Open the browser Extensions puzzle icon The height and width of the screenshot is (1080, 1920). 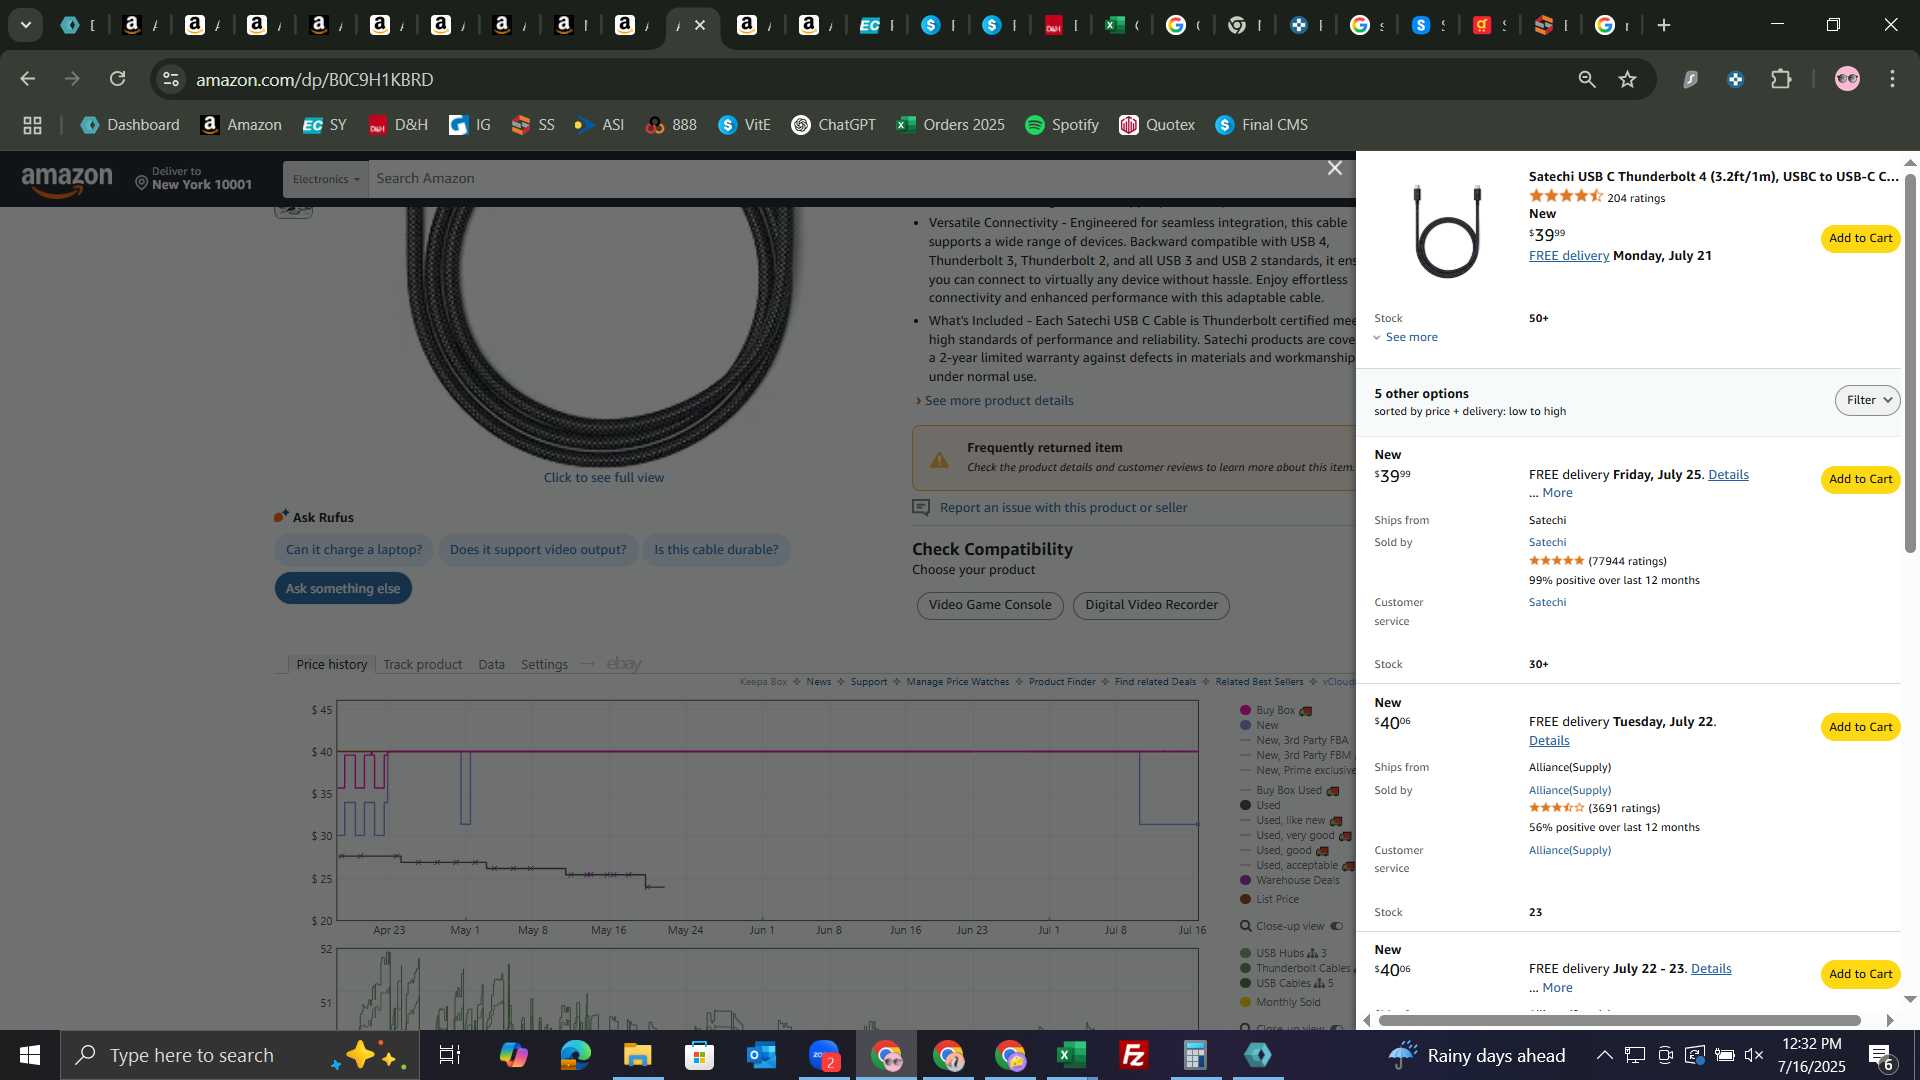[1781, 79]
